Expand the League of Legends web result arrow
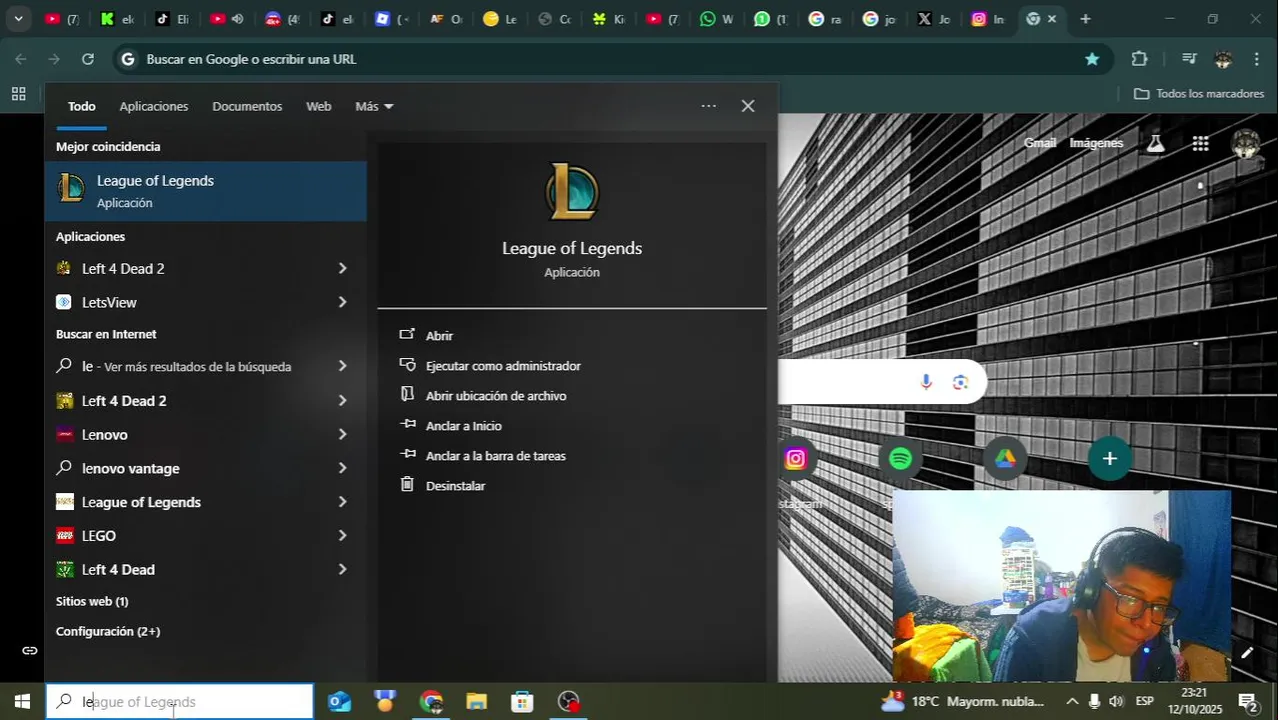This screenshot has width=1278, height=720. [x=342, y=502]
